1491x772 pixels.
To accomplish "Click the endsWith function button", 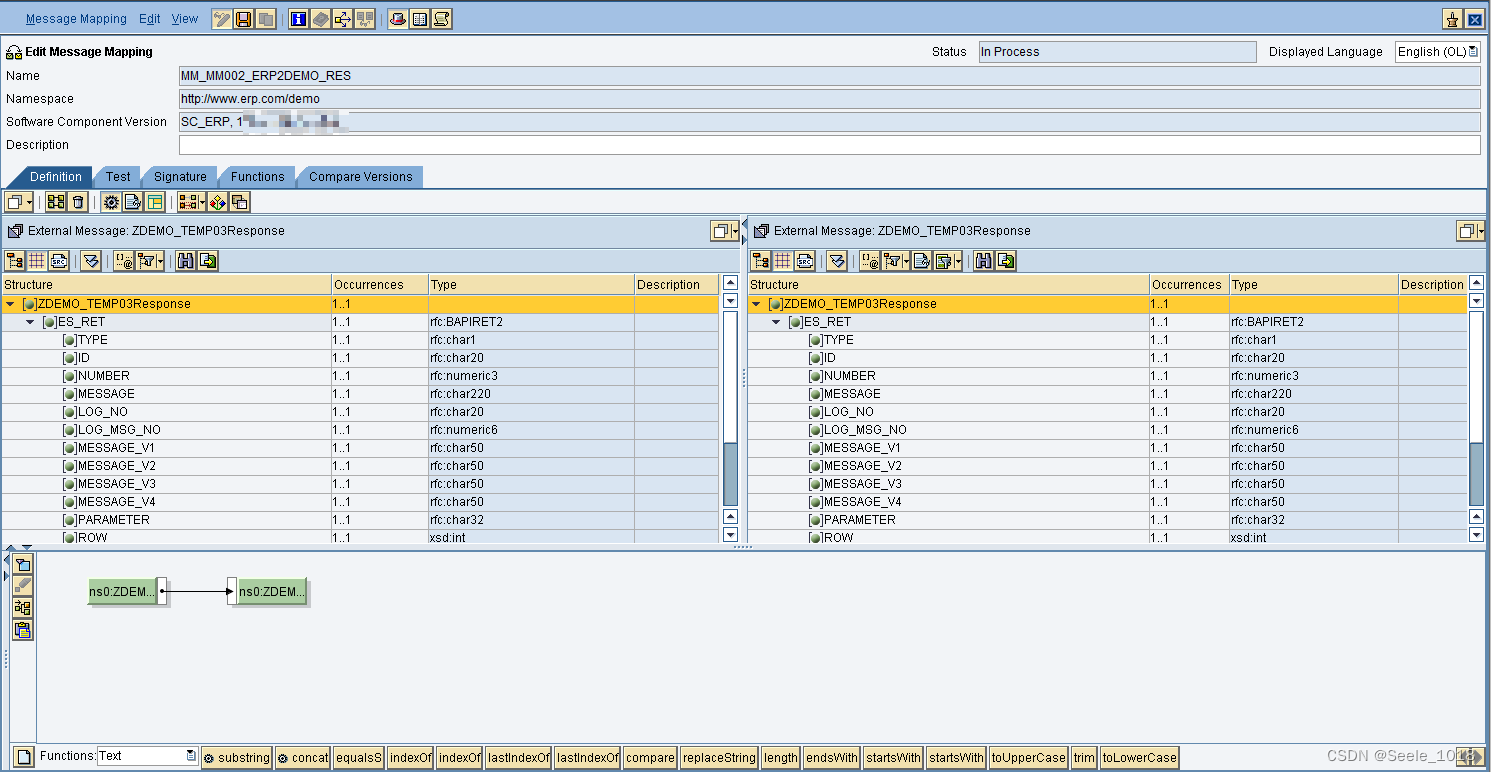I will coord(832,757).
